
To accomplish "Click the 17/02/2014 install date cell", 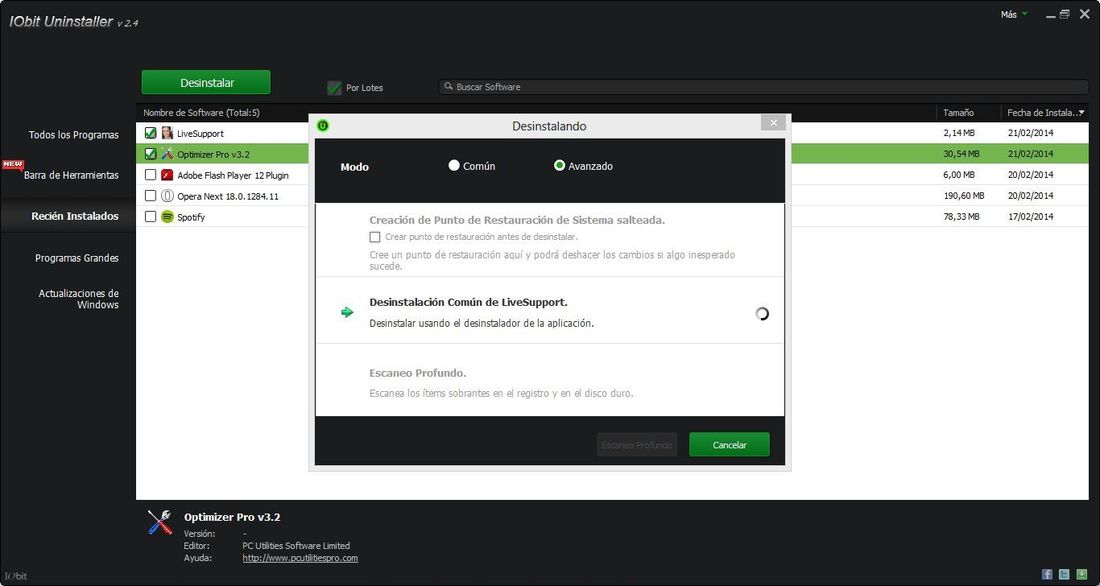I will click(1031, 217).
